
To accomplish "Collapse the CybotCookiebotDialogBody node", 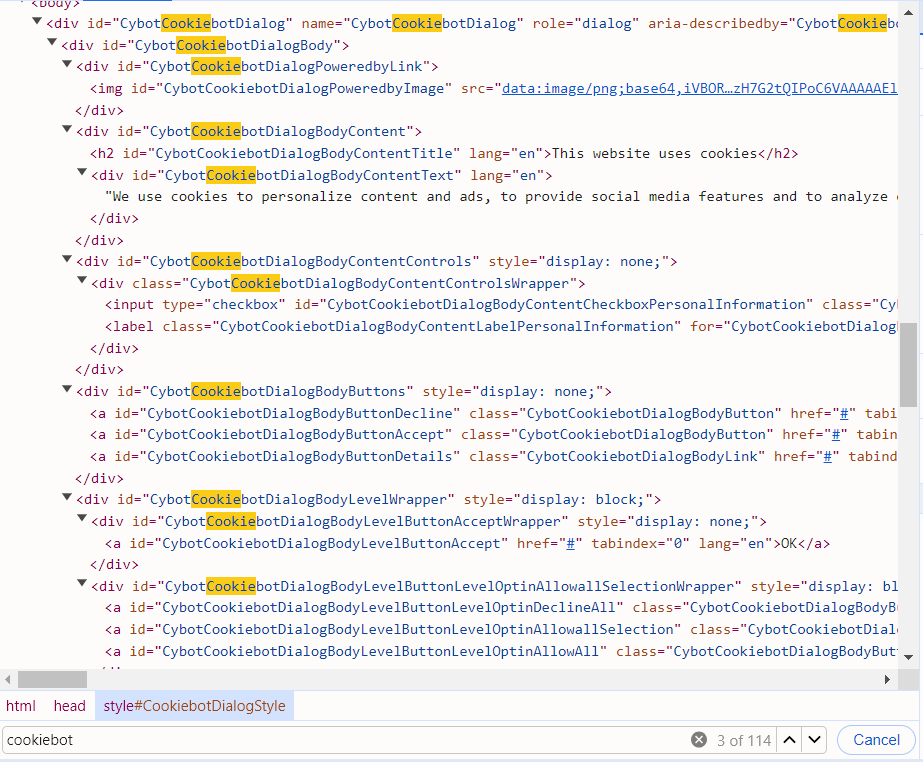I will click(x=52, y=44).
